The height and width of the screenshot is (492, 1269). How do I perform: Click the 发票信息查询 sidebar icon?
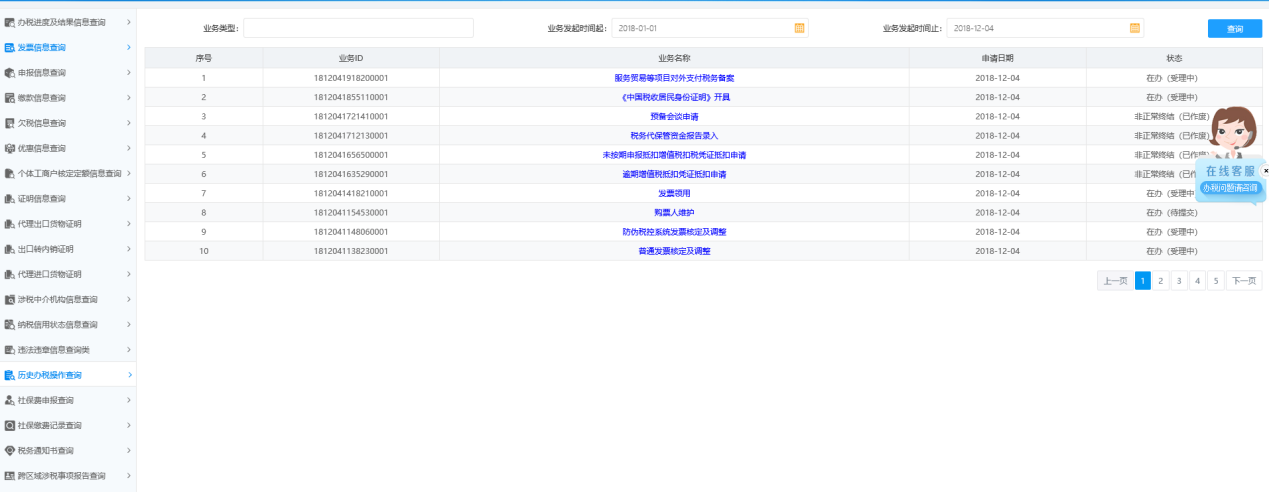[x=10, y=47]
